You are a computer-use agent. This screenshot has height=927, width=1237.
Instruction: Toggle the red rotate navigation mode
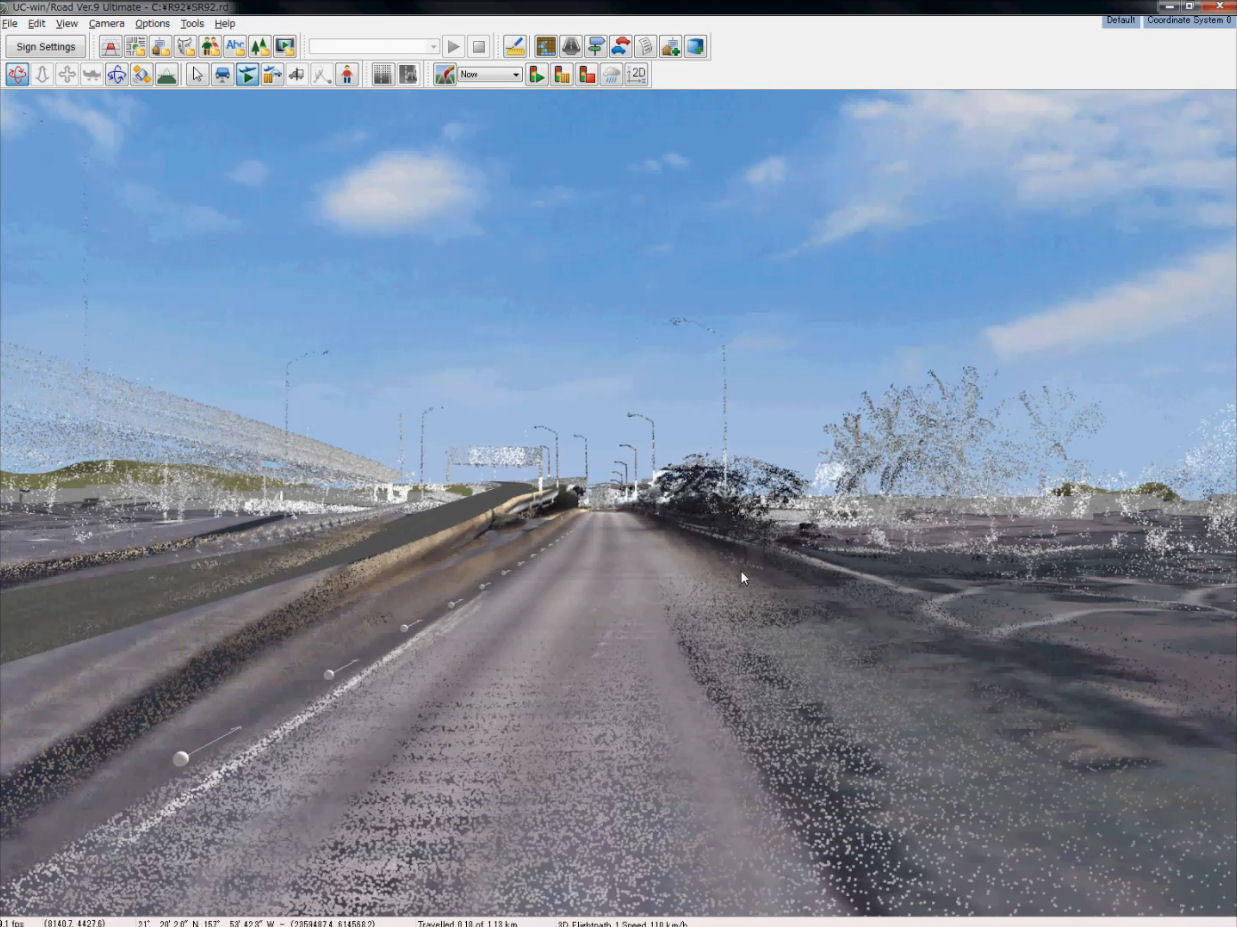click(x=18, y=75)
